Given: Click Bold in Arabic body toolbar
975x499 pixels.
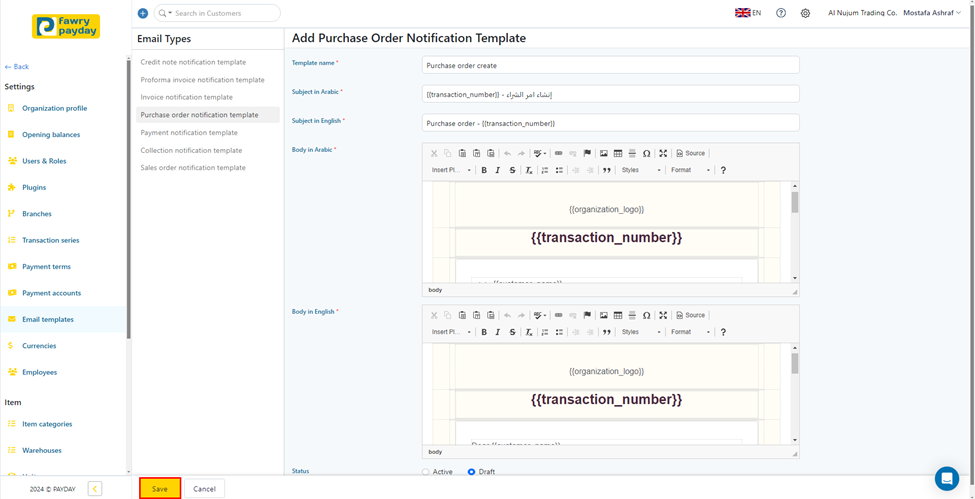Looking at the screenshot, I should (484, 170).
